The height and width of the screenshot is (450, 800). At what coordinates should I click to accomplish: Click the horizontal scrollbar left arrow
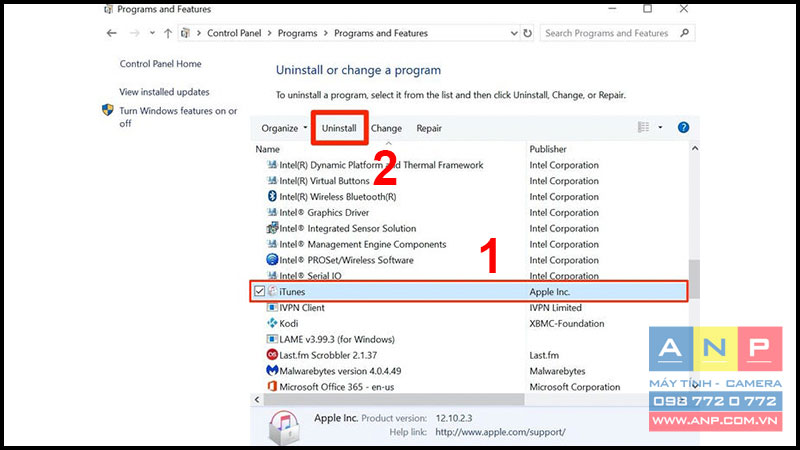click(x=257, y=399)
